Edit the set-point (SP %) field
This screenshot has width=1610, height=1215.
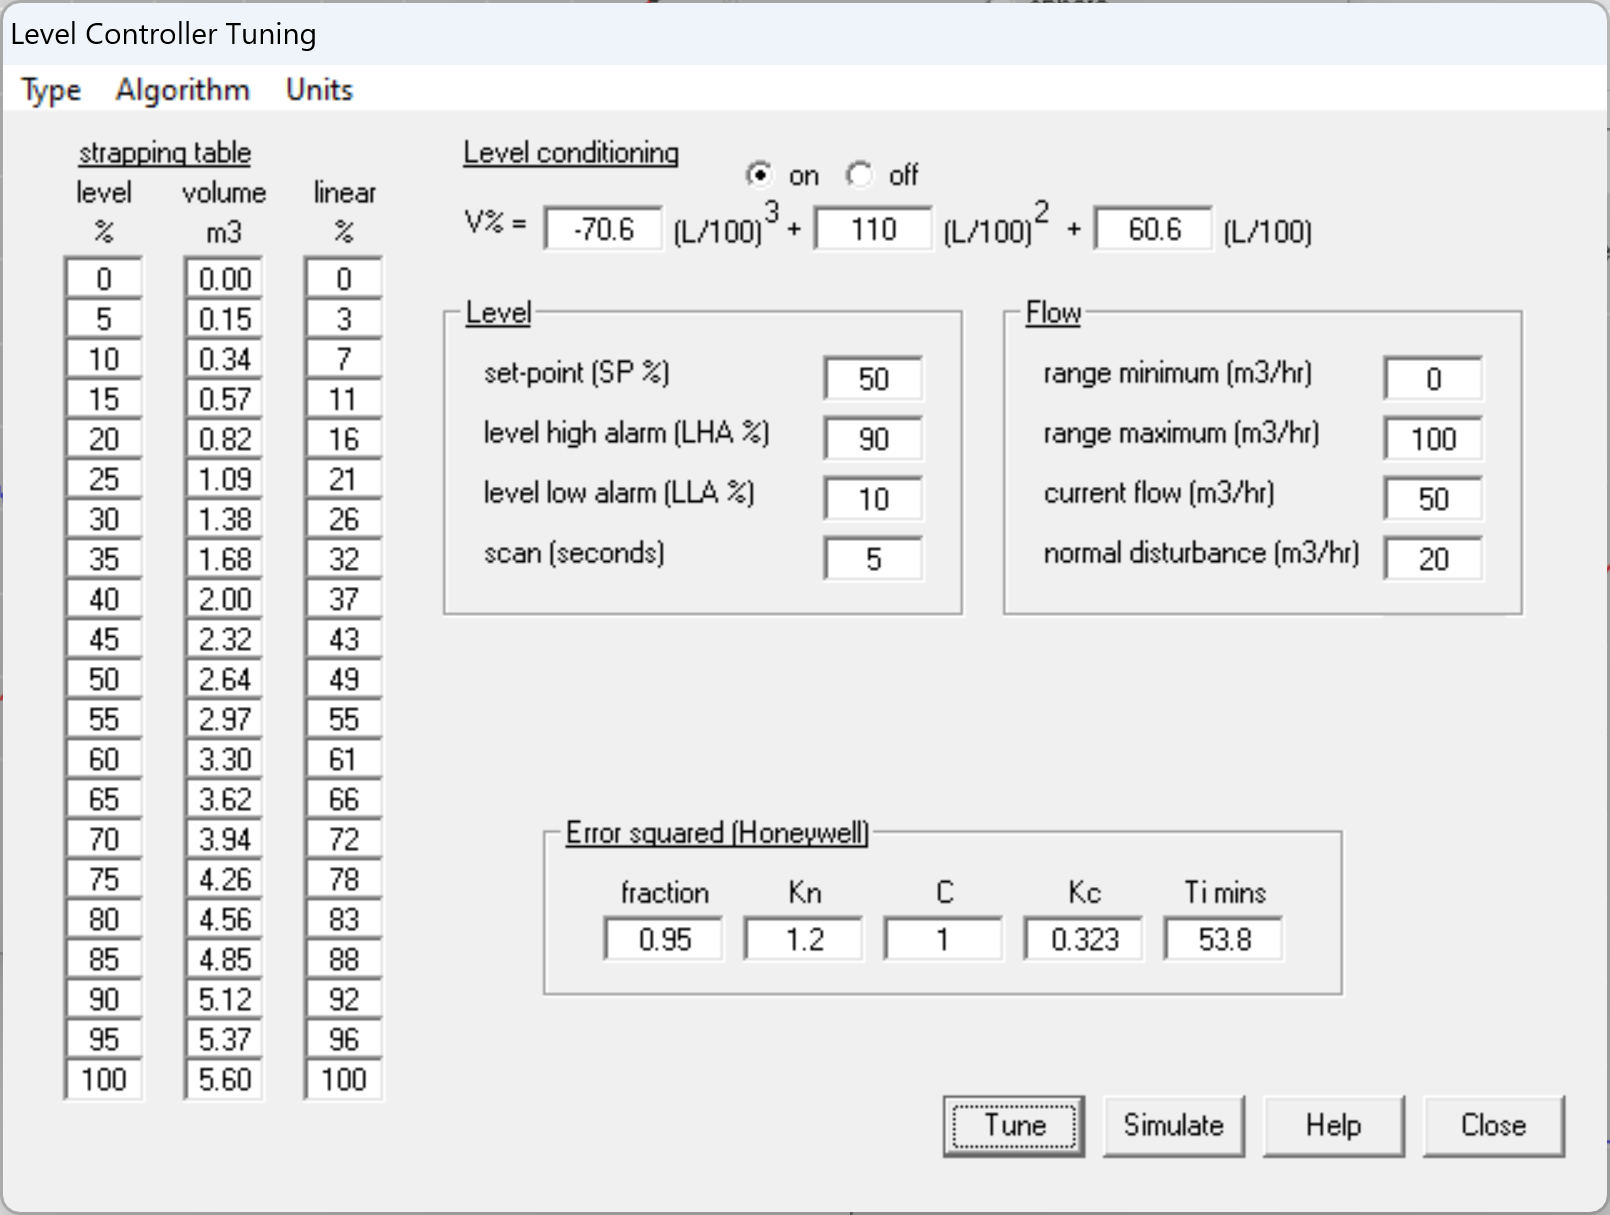pos(873,379)
